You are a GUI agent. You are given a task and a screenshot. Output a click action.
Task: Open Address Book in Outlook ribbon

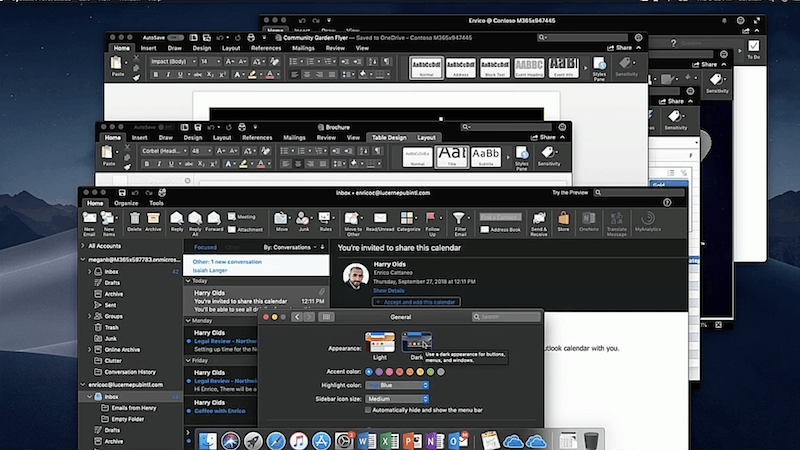coord(501,230)
